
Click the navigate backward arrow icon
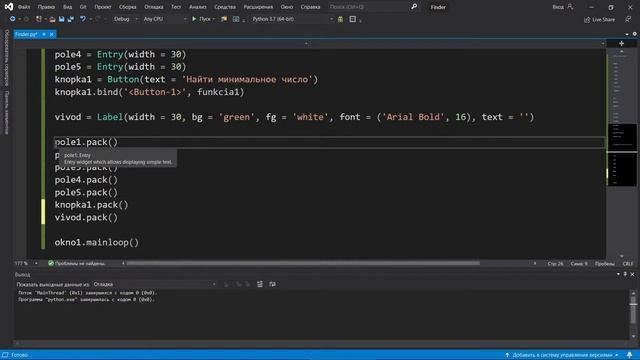tap(13, 19)
